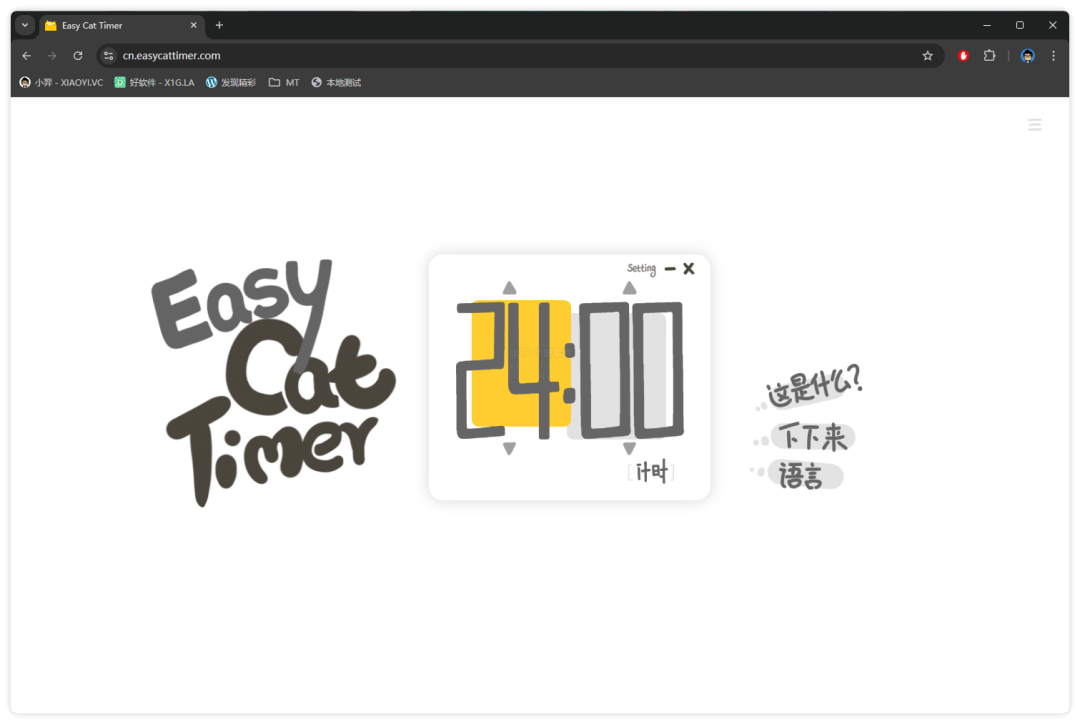Select the yellow 24 minutes digits
This screenshot has width=1080, height=724.
[514, 370]
